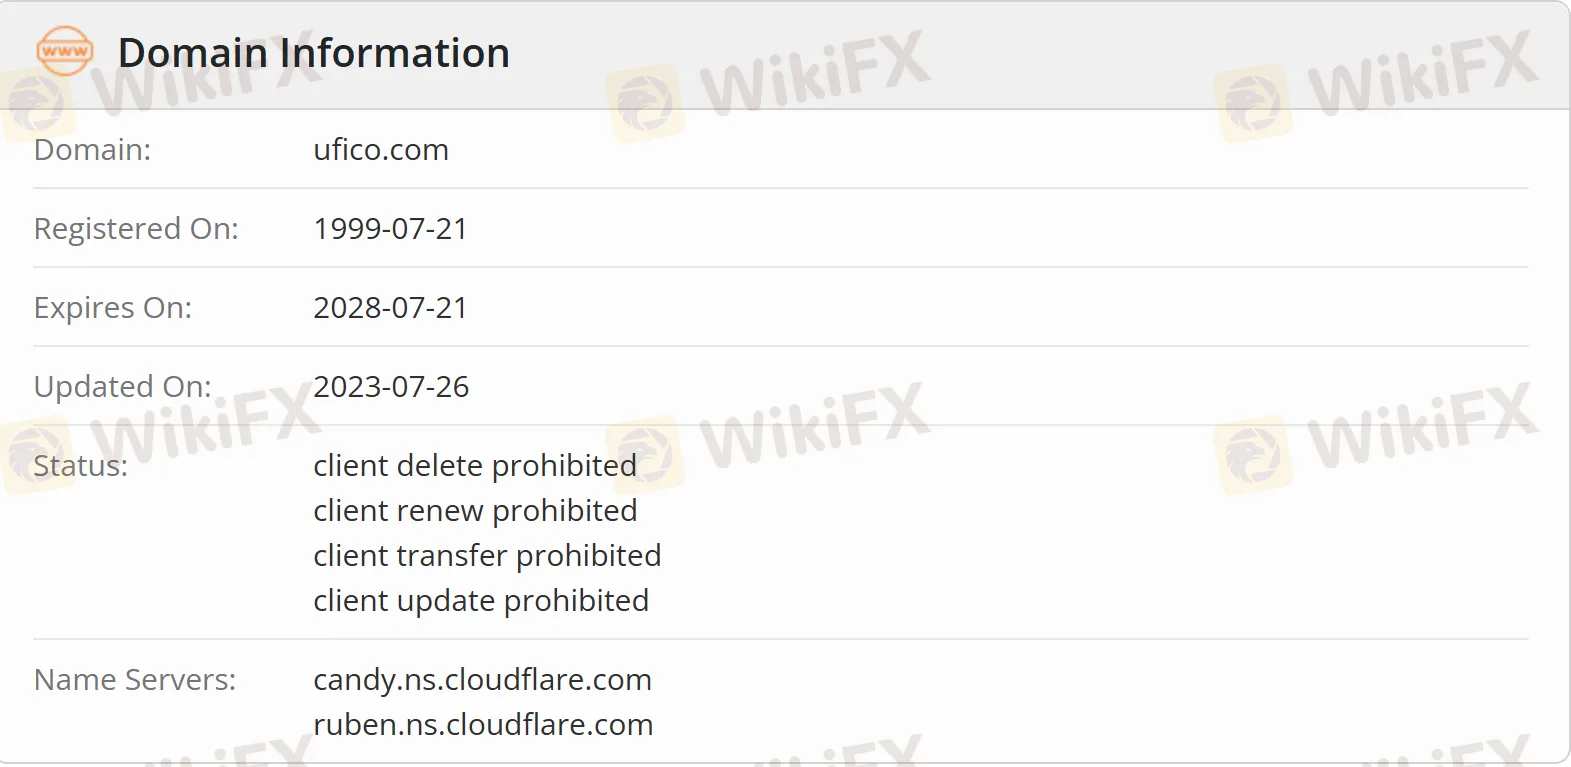
Task: Click the Status: field label
Action: tap(80, 466)
